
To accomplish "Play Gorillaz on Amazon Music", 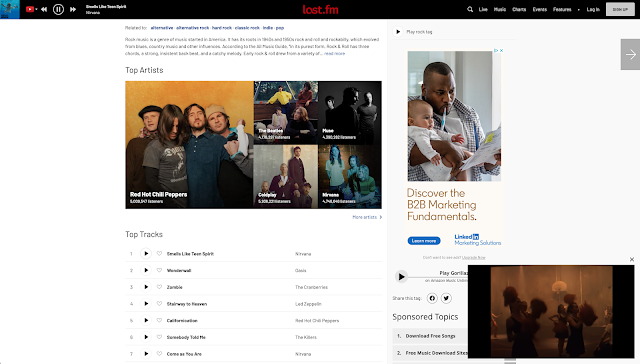I will click(x=401, y=277).
